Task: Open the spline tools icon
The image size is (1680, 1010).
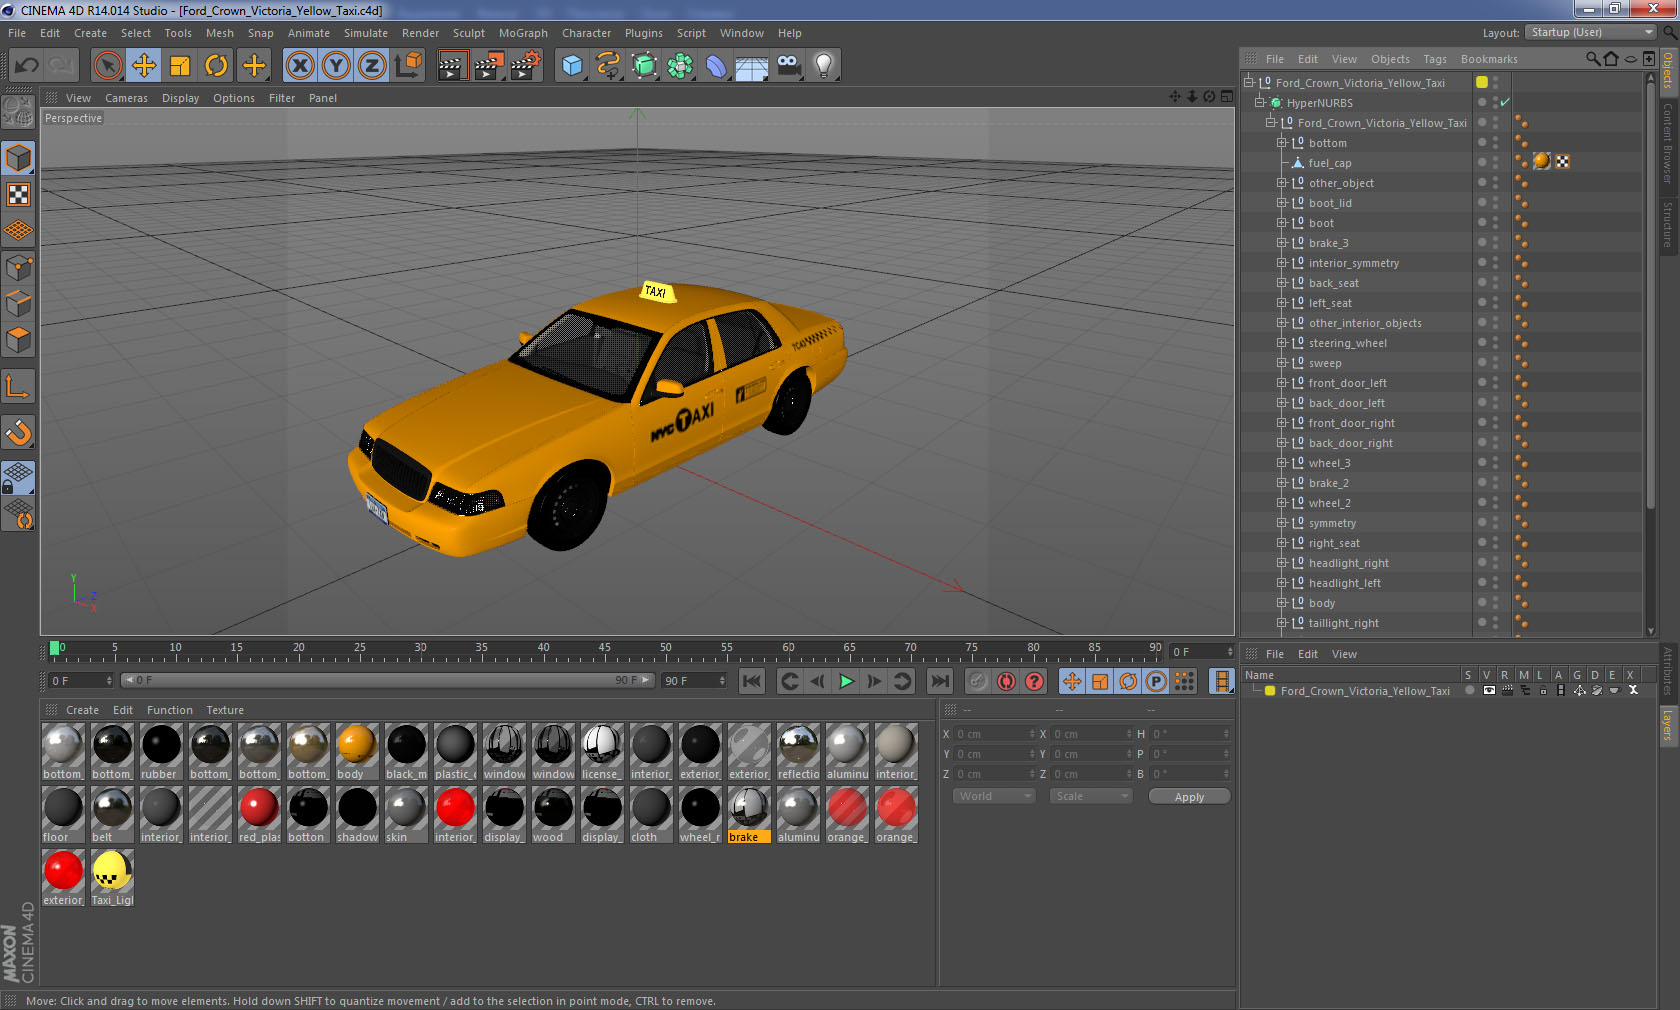Action: tap(608, 66)
